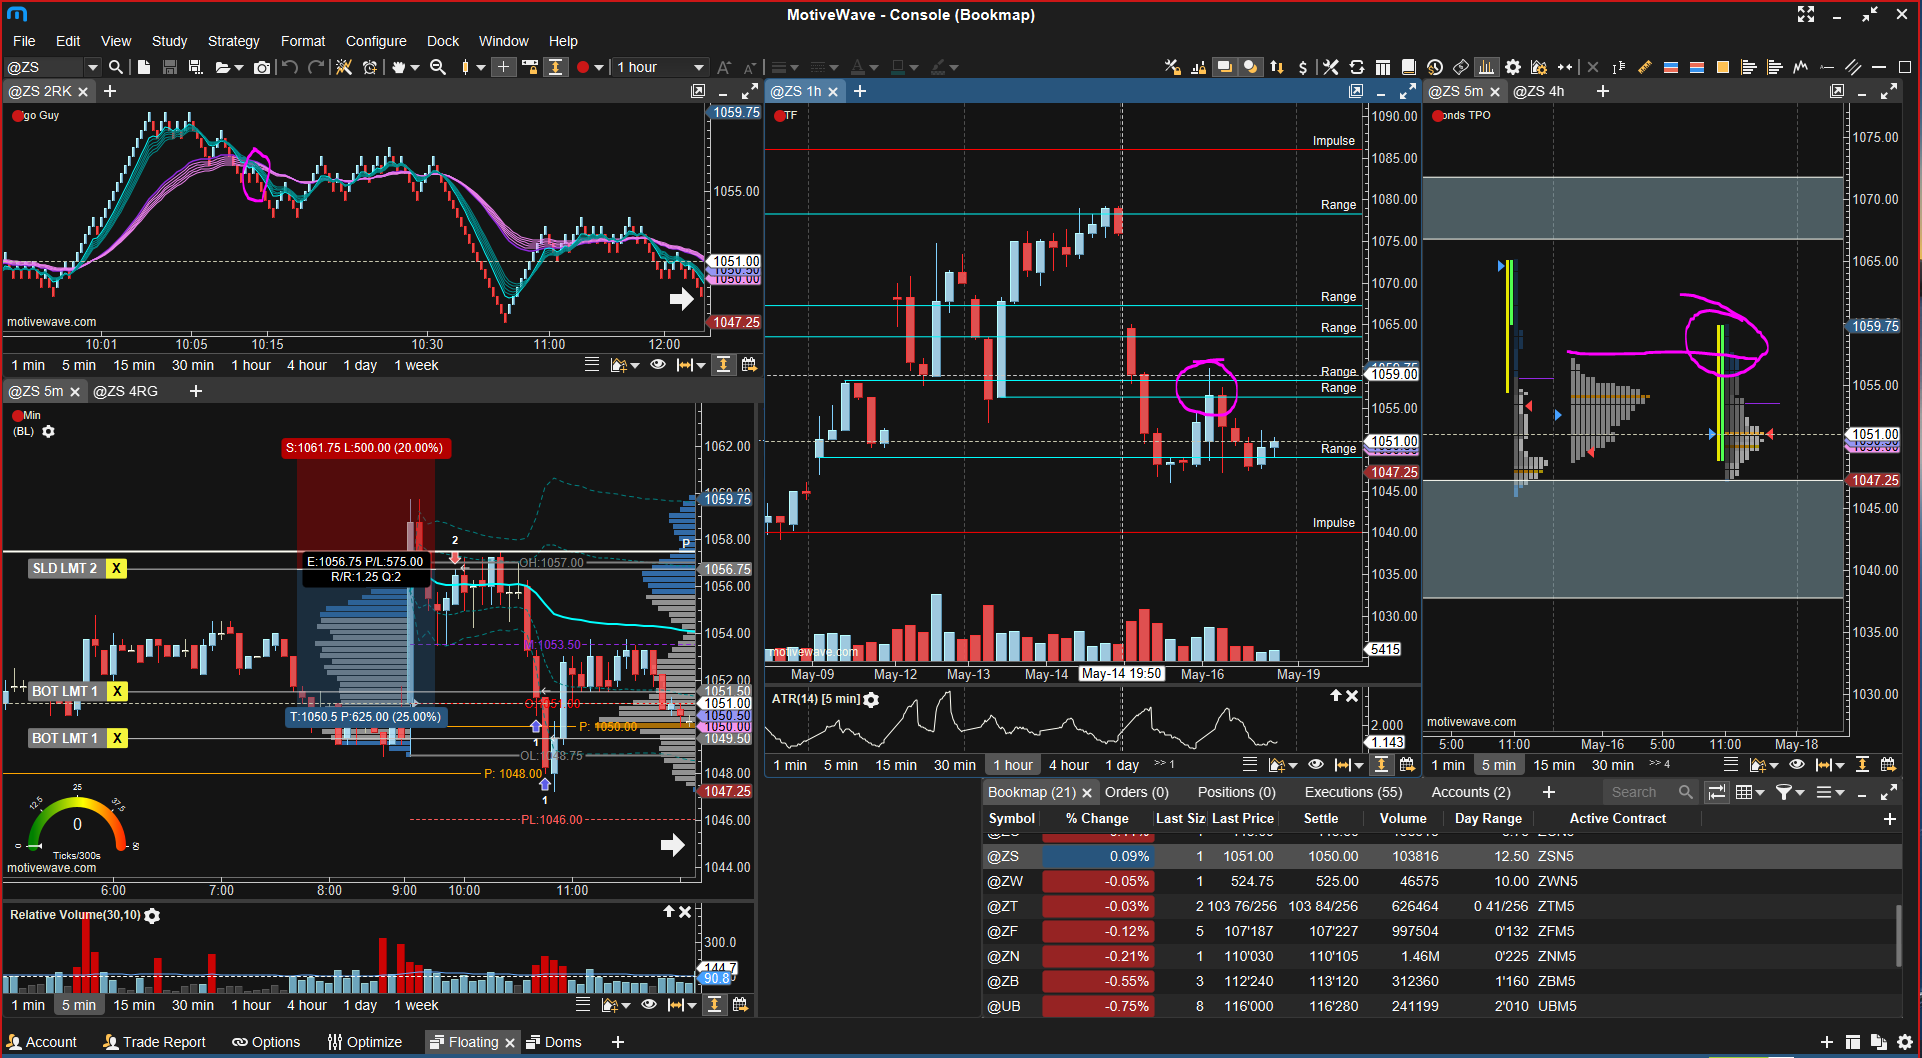Expand the range dropdown under 1h chart
1922x1058 pixels.
click(1358, 765)
